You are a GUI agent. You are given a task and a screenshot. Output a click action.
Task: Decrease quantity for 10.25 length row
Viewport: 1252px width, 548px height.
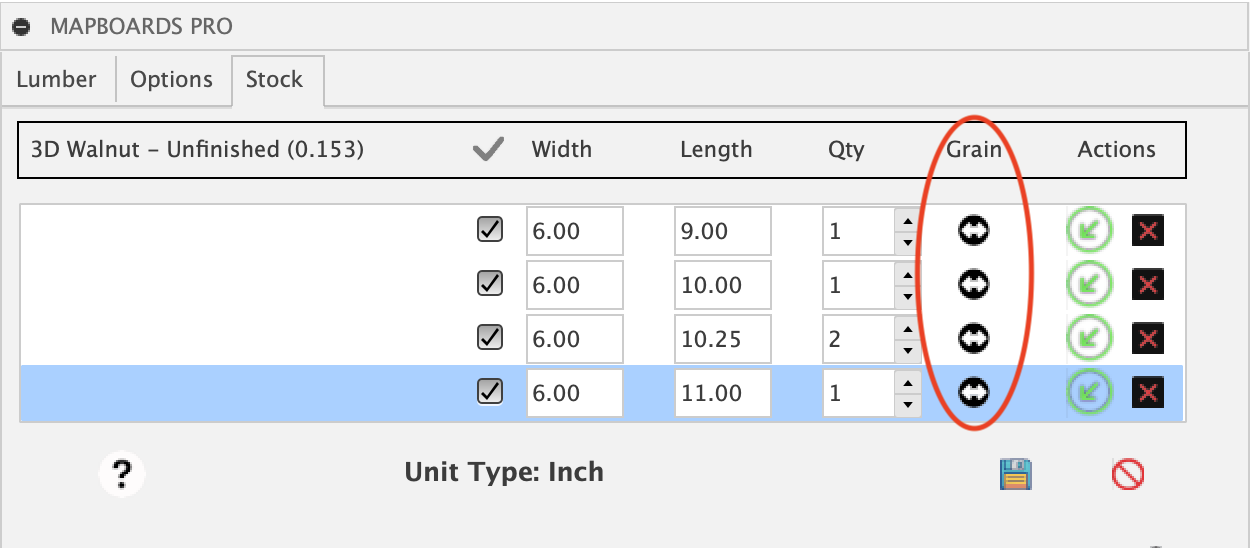click(907, 350)
